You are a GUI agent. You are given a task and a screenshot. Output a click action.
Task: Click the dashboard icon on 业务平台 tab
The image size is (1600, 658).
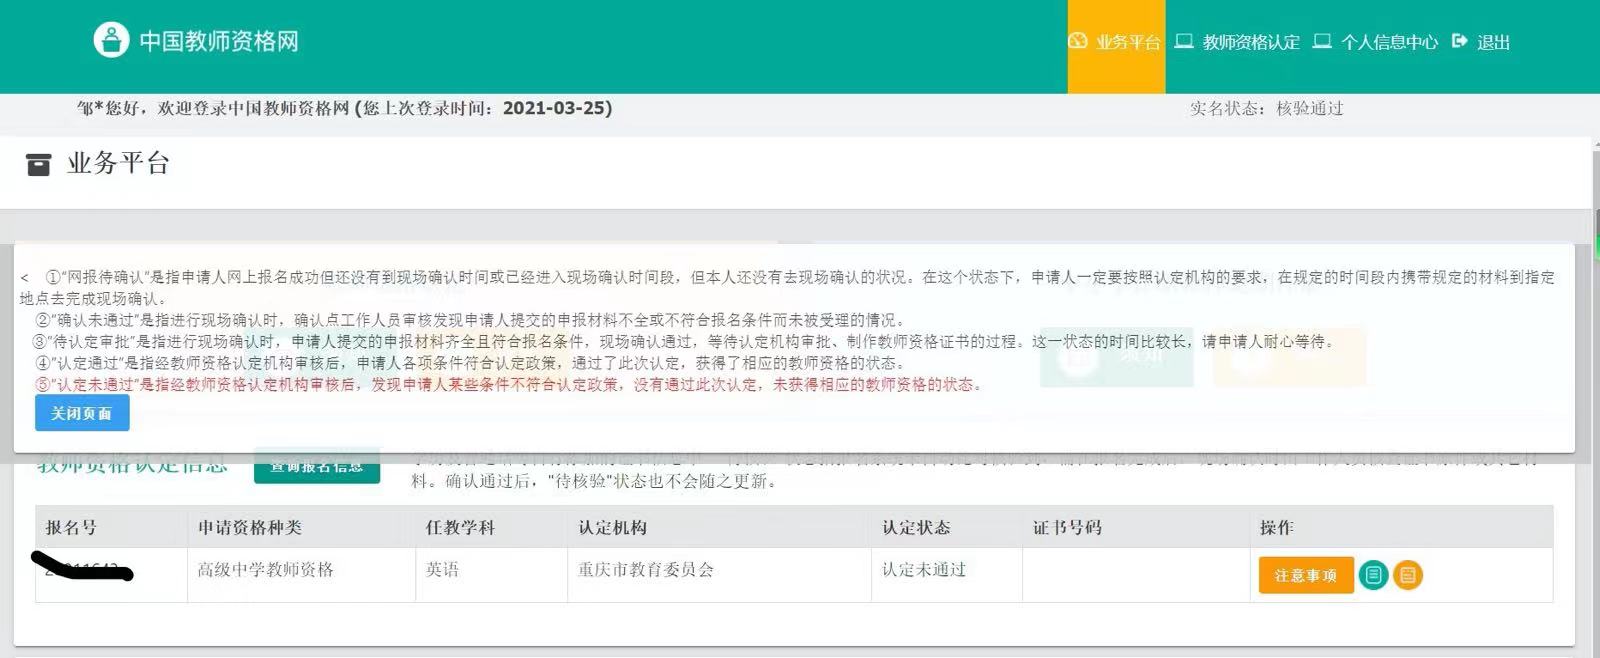pyautogui.click(x=1078, y=41)
